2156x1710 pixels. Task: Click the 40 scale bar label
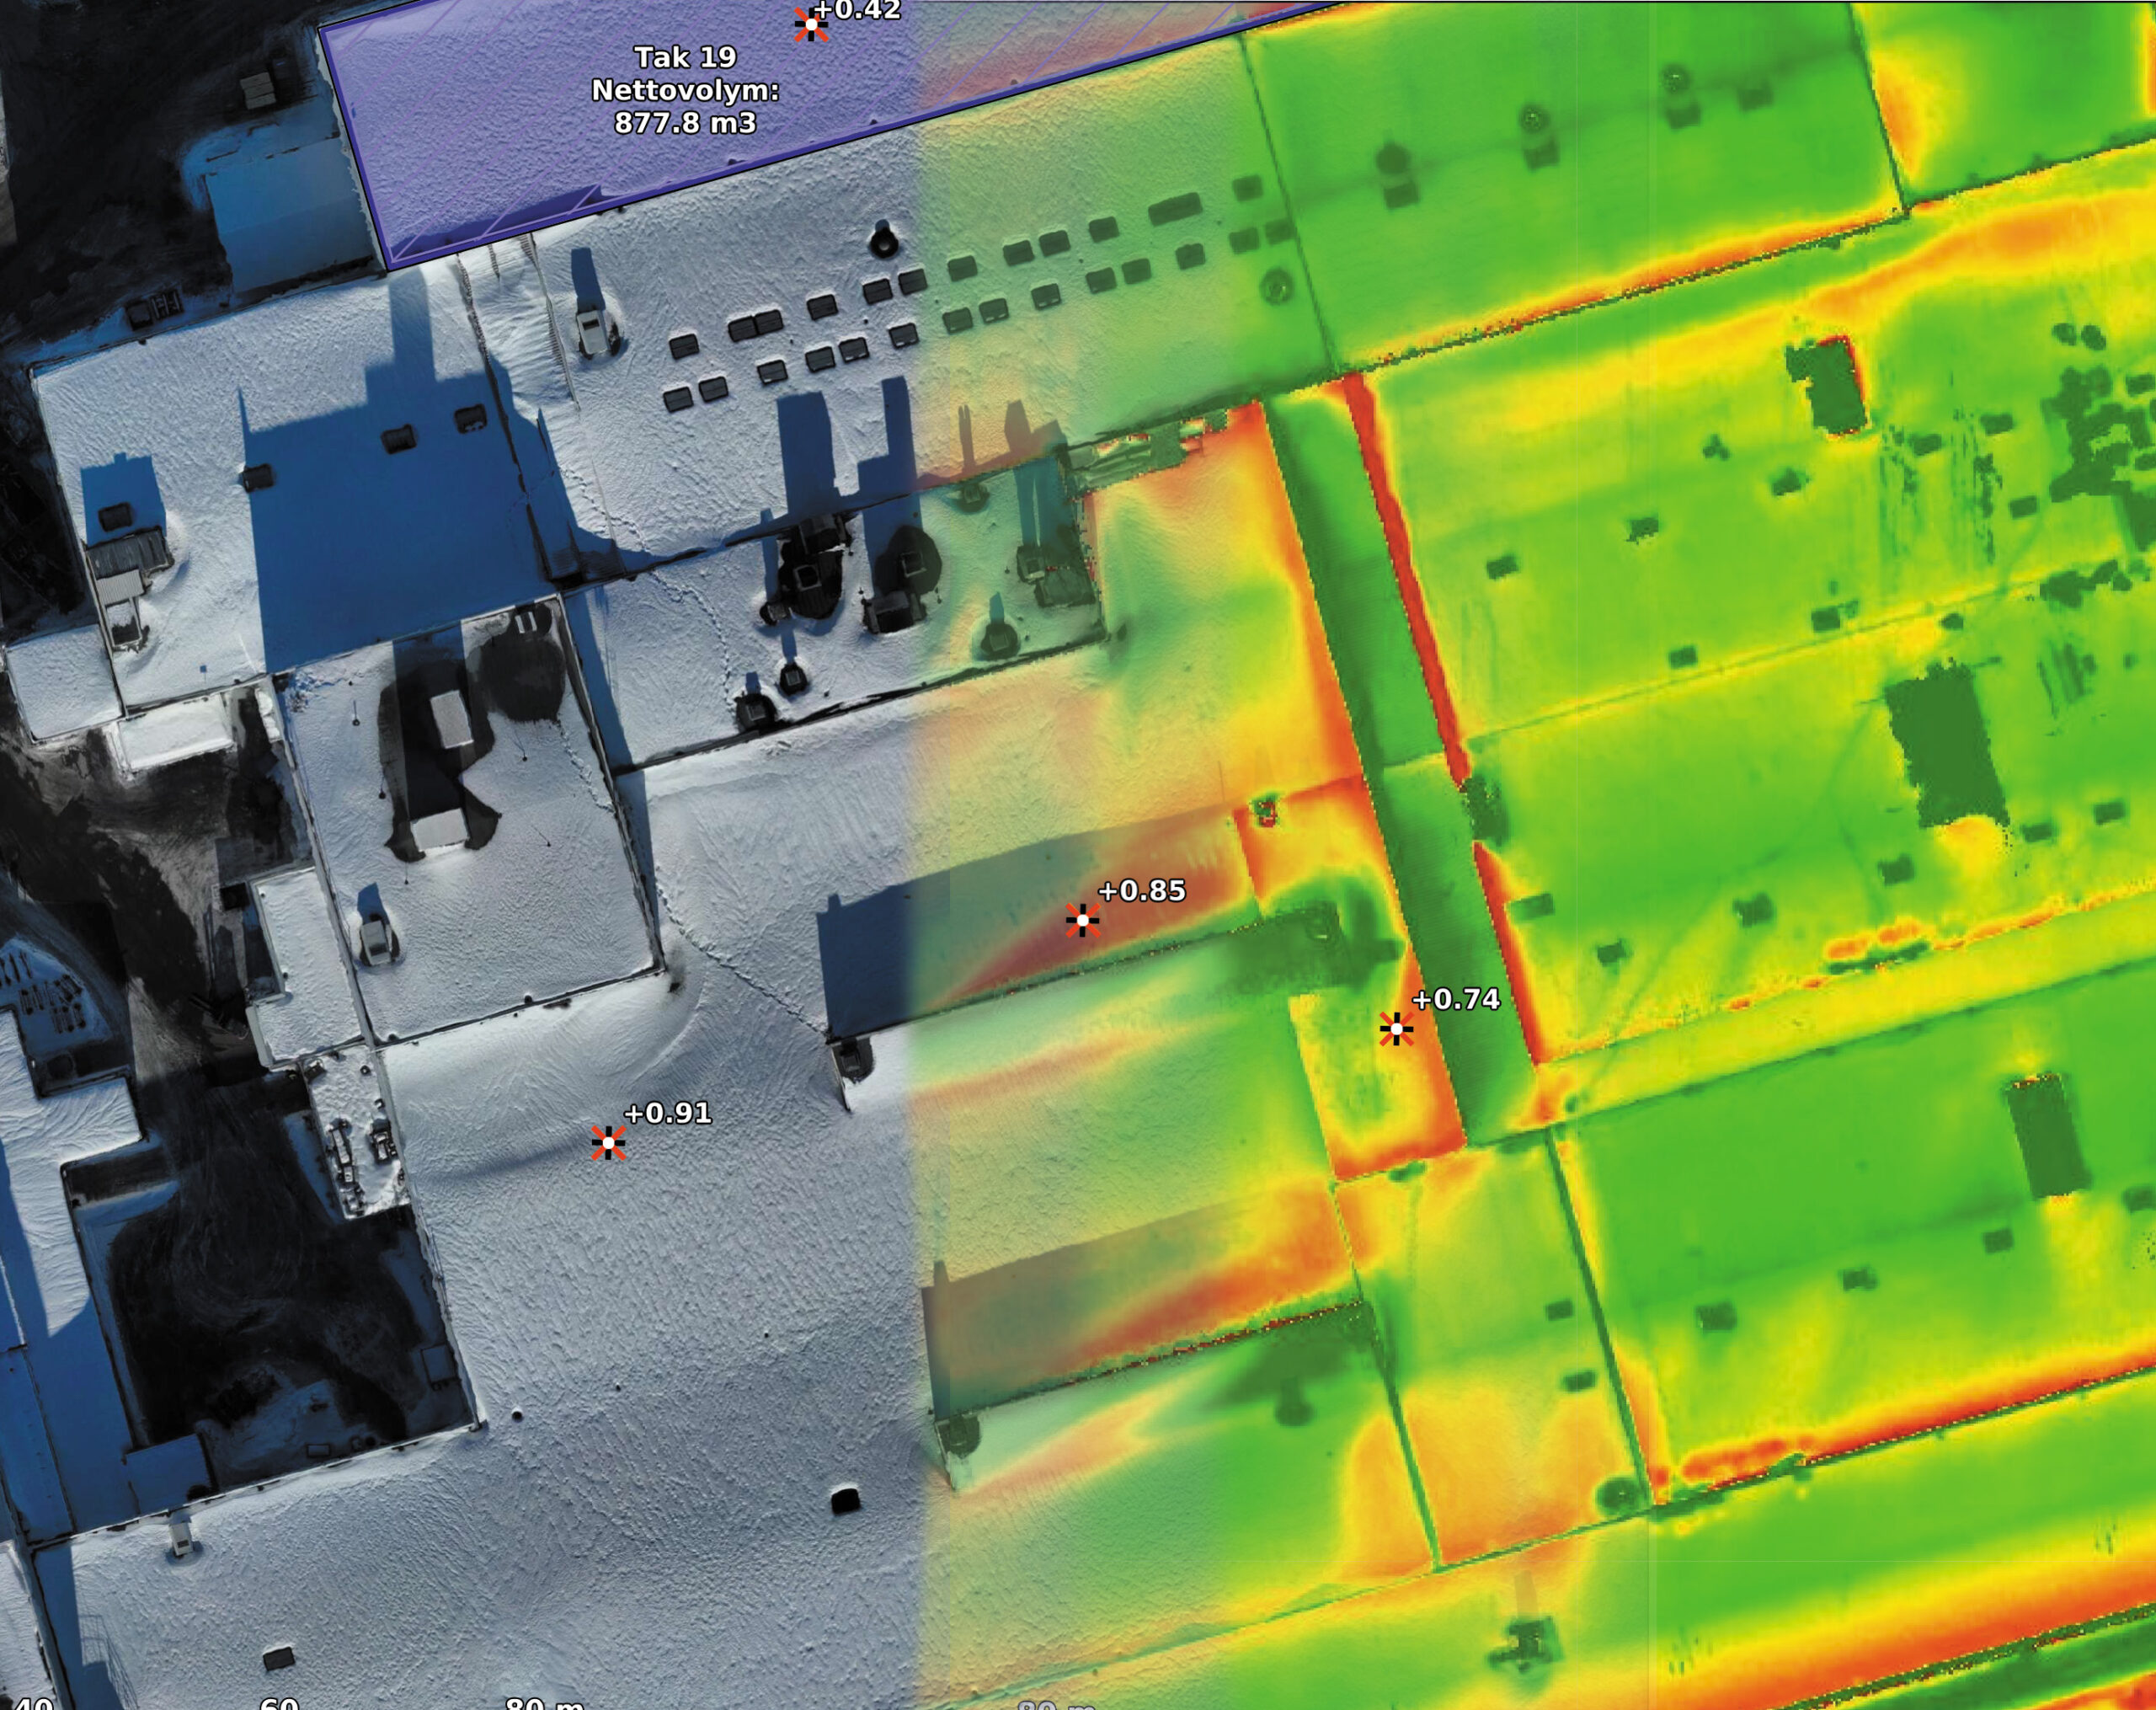(x=32, y=1702)
